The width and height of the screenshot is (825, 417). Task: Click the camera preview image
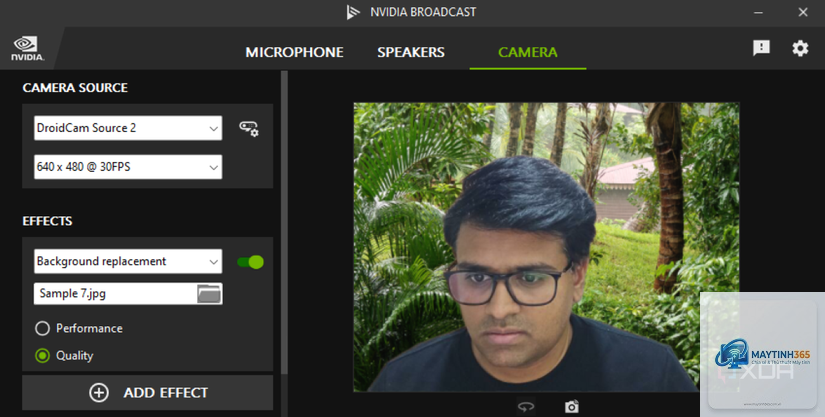click(546, 247)
